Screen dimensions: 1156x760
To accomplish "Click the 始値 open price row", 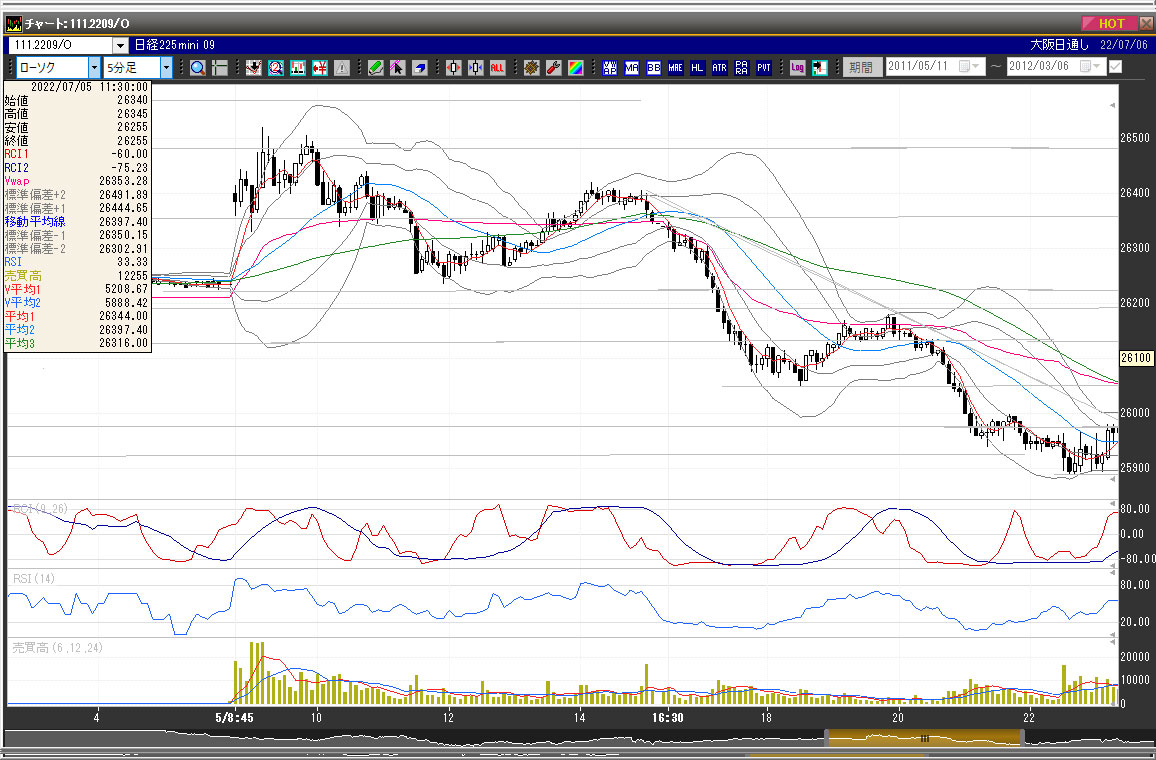I will [x=77, y=100].
